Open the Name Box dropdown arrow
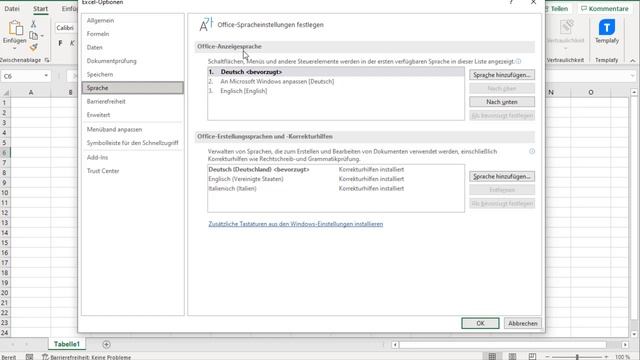 coord(46,76)
